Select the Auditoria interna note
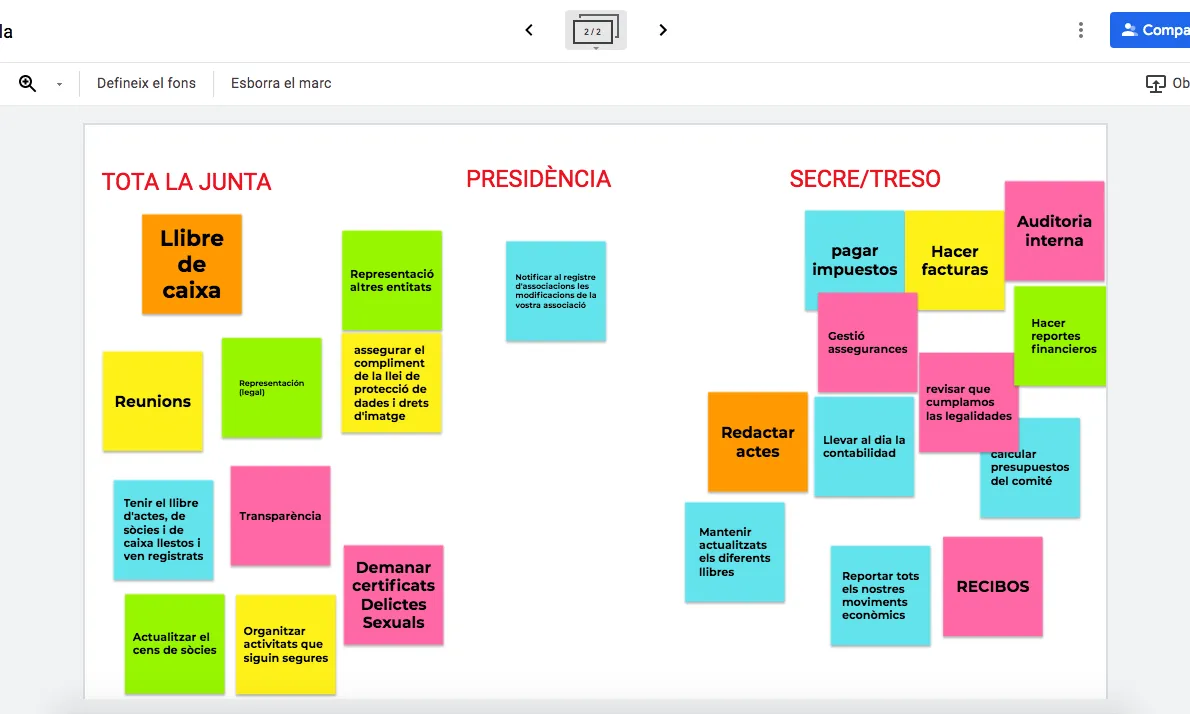Screen dimensions: 1190x714 (x=1054, y=230)
